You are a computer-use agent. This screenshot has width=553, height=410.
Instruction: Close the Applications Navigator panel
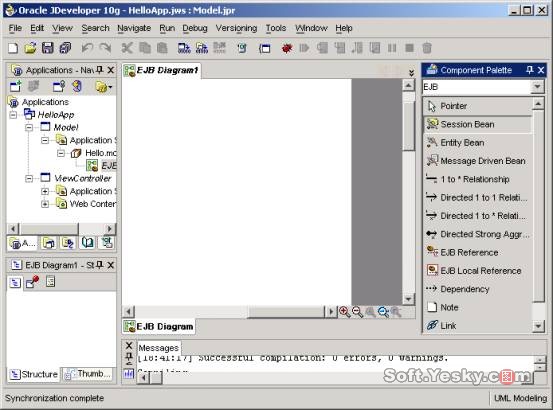click(110, 70)
